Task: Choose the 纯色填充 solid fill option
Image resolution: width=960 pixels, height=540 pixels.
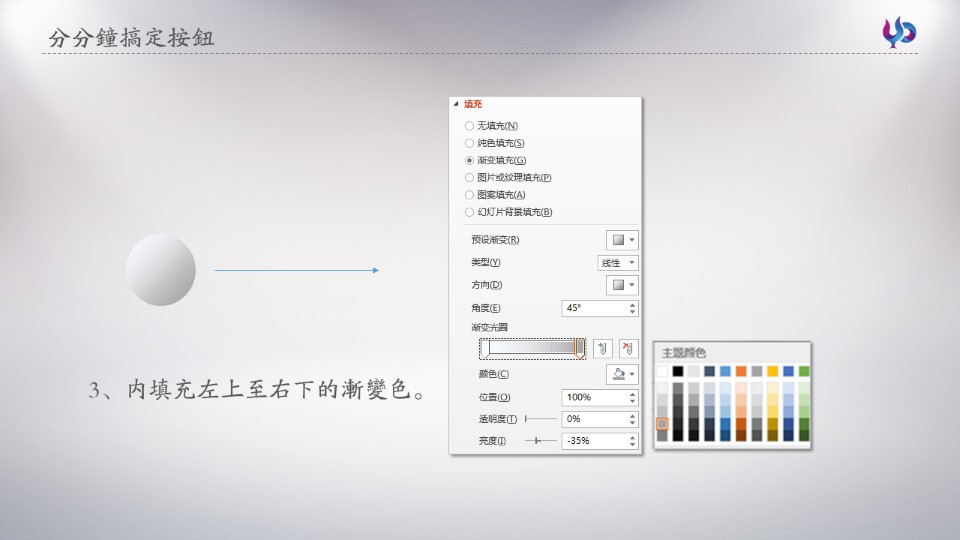Action: point(470,143)
